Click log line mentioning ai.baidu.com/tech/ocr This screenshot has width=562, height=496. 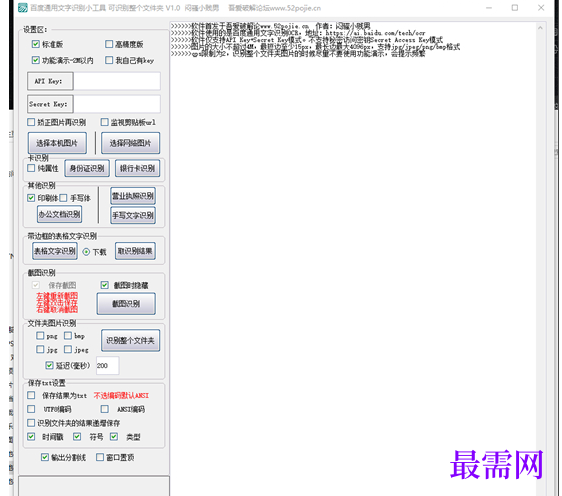pos(298,33)
